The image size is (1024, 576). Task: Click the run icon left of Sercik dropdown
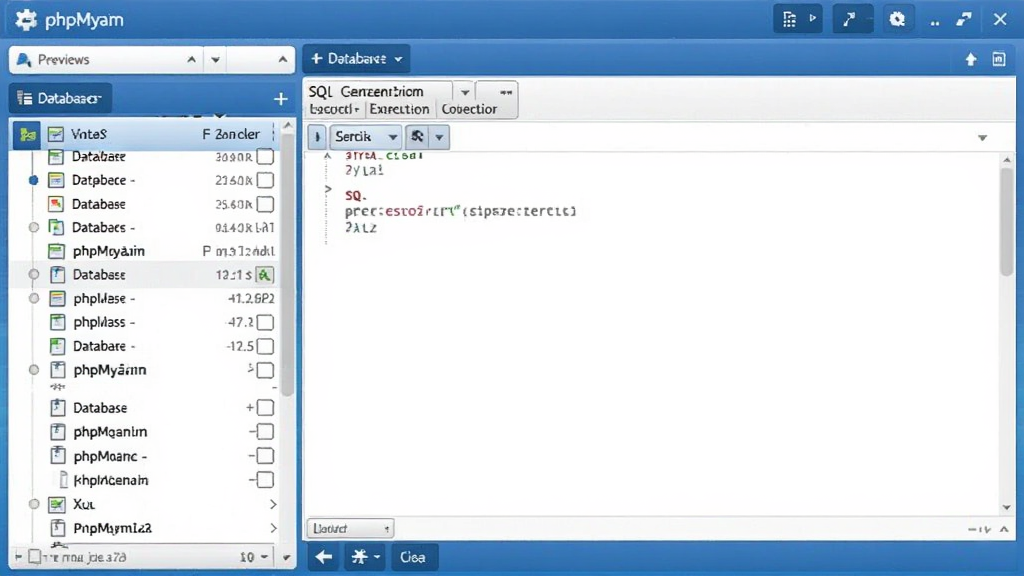pos(317,137)
